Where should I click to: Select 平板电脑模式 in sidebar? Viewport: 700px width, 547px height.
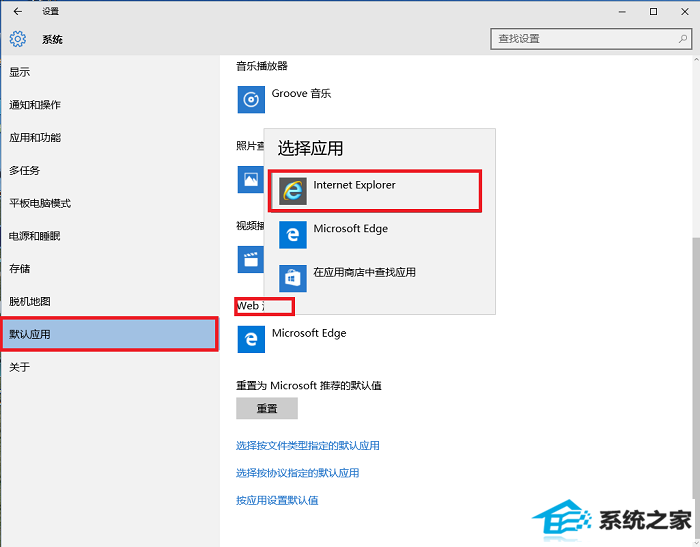[109, 203]
